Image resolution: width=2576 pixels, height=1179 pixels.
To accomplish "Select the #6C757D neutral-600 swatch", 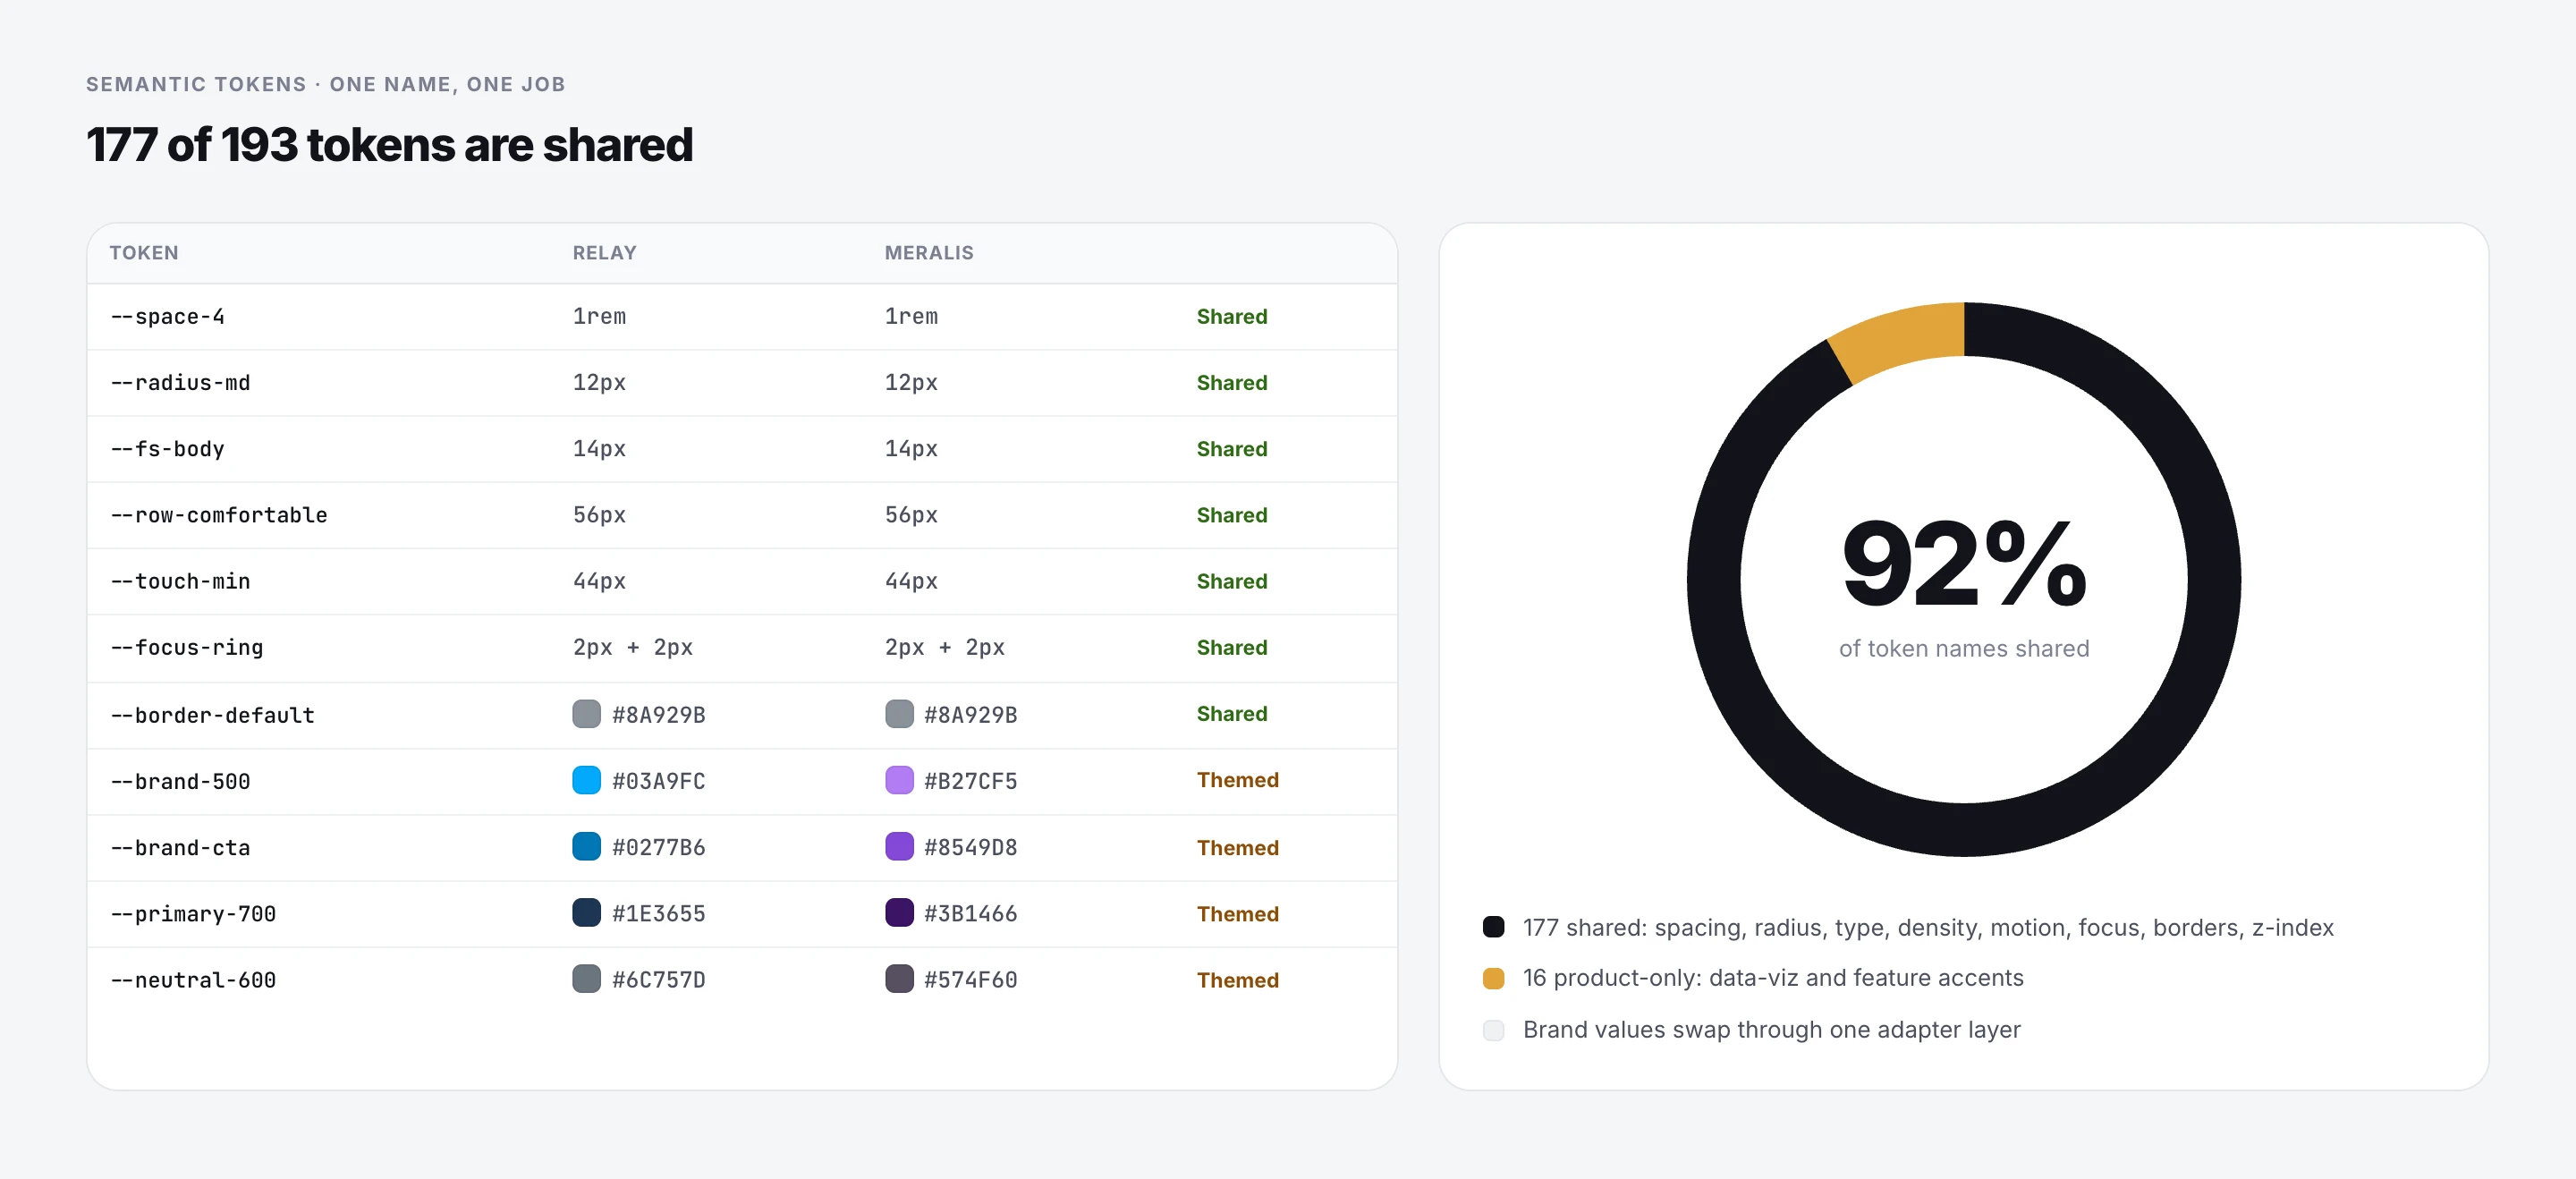I will click(x=586, y=979).
